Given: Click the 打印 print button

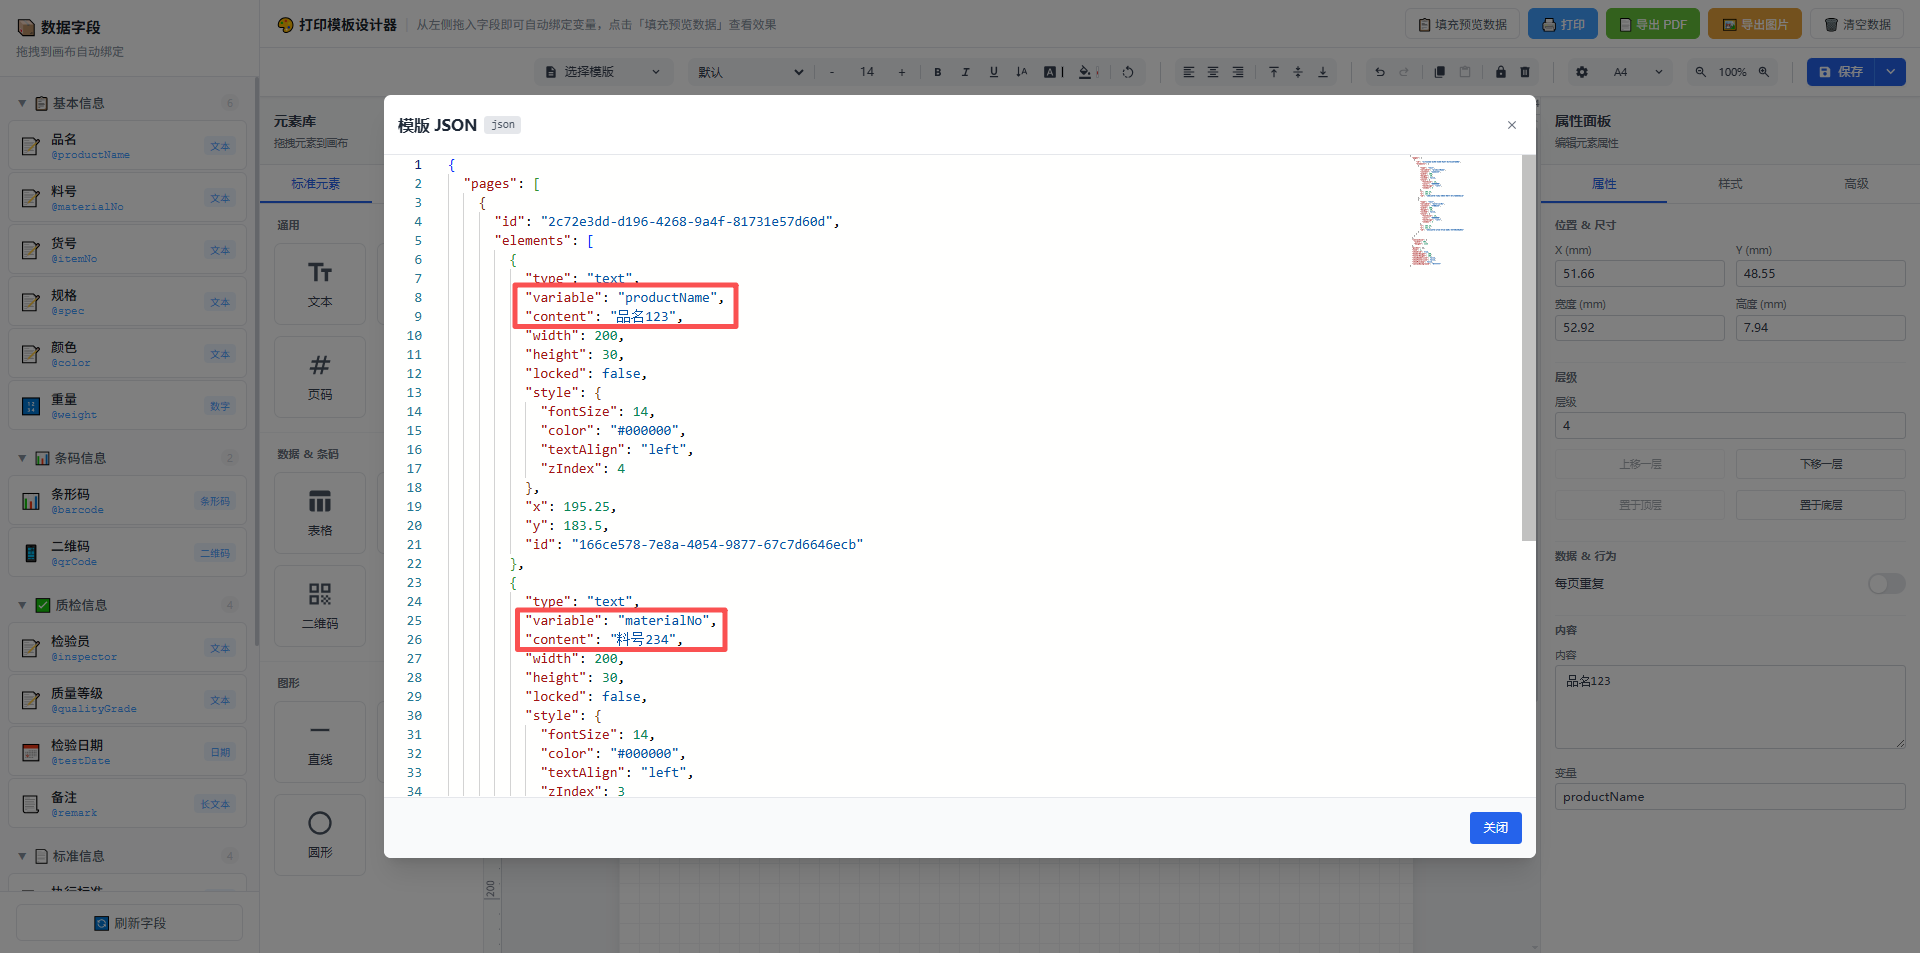Looking at the screenshot, I should pos(1563,24).
